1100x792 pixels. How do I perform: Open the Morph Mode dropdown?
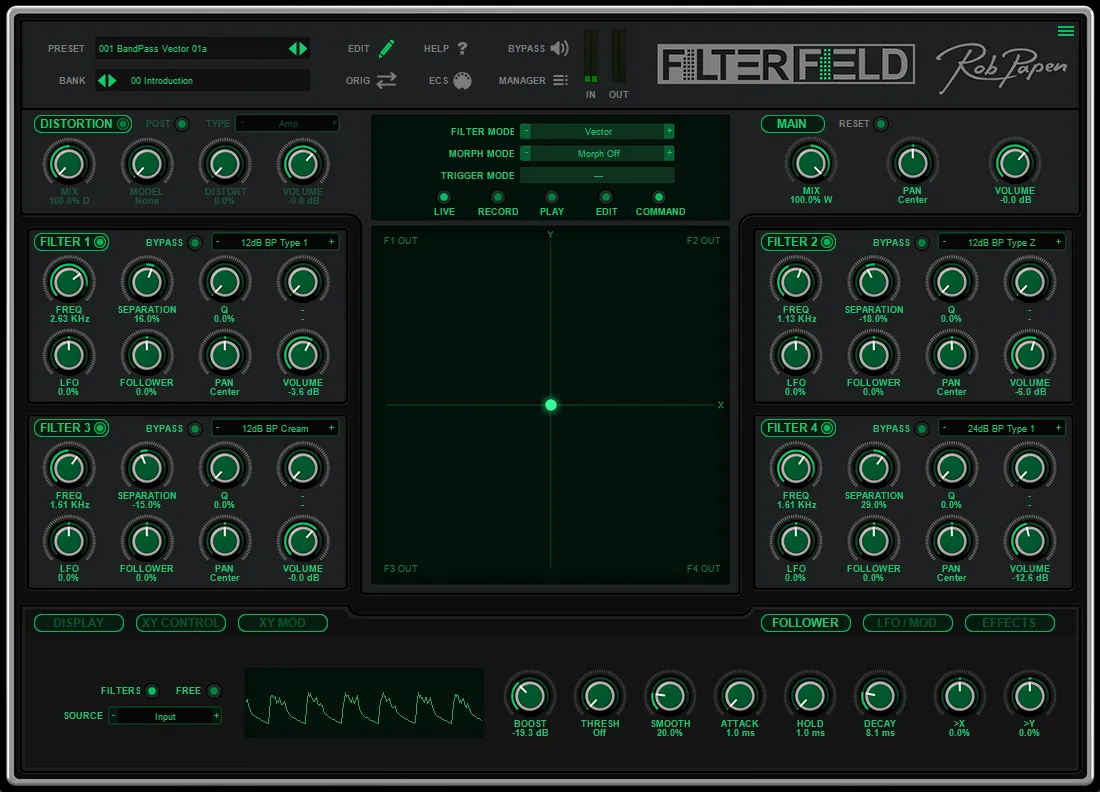598,153
